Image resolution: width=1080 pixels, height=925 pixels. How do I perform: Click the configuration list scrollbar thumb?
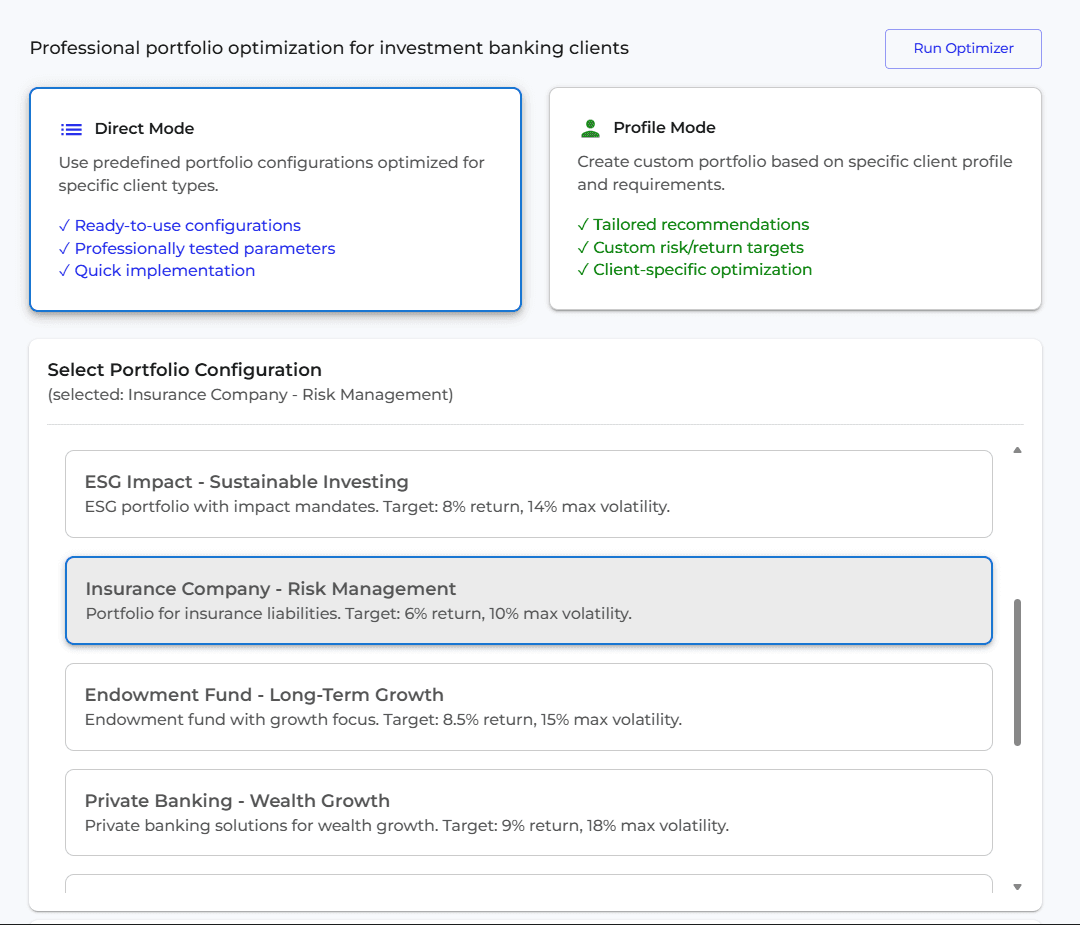tap(1016, 670)
